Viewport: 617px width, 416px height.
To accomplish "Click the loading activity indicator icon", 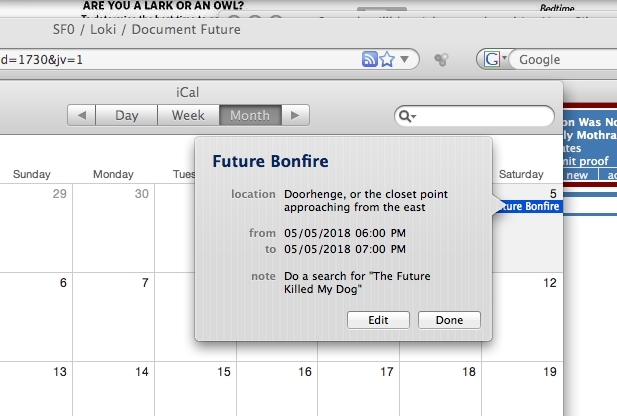I will [440, 60].
